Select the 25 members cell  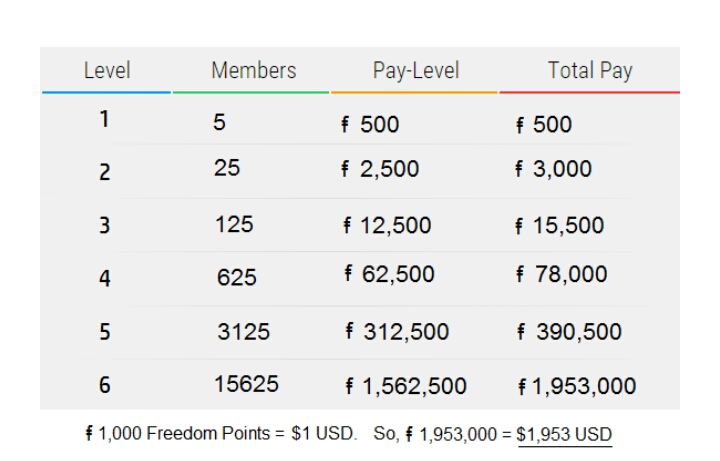point(227,168)
